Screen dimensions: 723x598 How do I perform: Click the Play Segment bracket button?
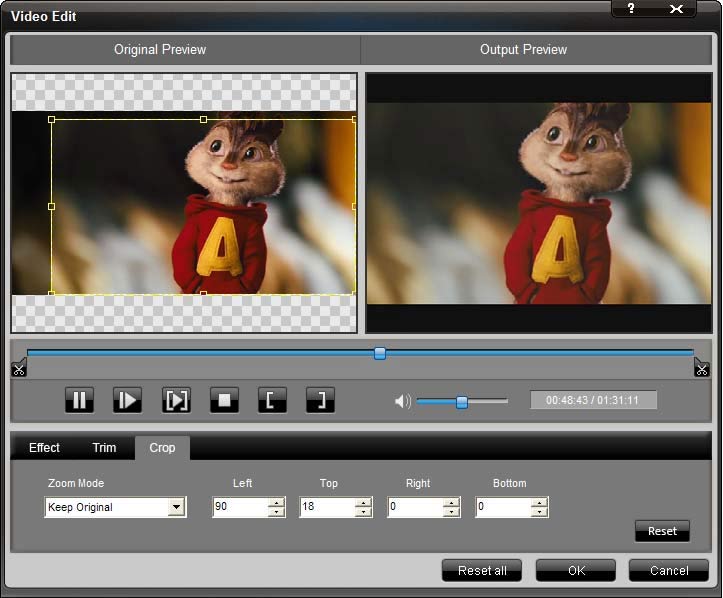click(x=176, y=401)
